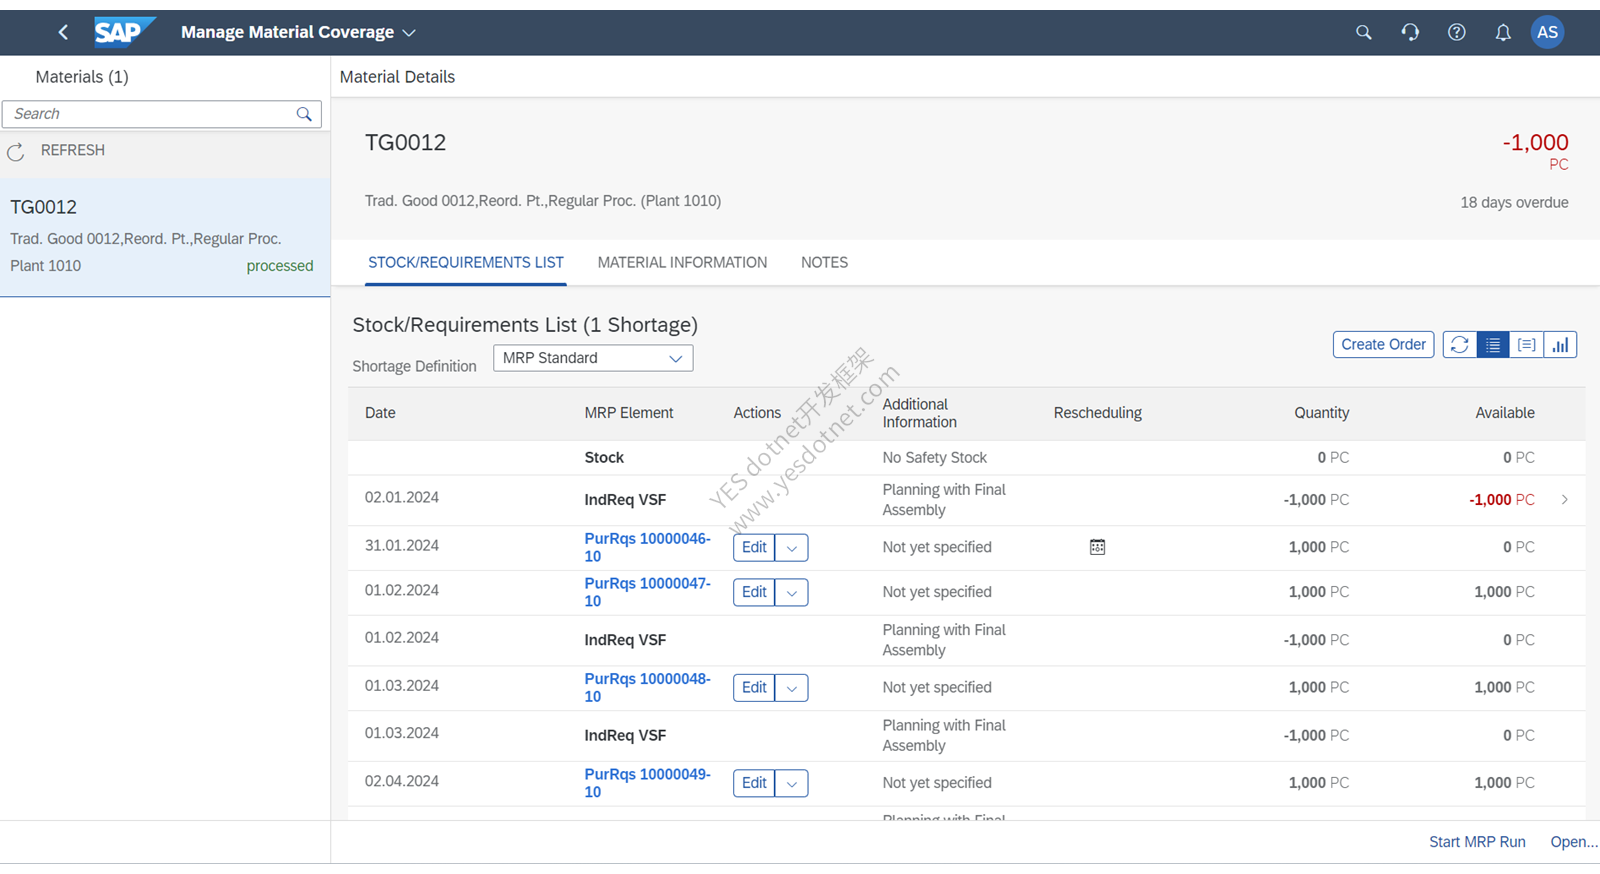Open PurRqs 10000049-10 link
Image resolution: width=1600 pixels, height=874 pixels.
pos(647,783)
